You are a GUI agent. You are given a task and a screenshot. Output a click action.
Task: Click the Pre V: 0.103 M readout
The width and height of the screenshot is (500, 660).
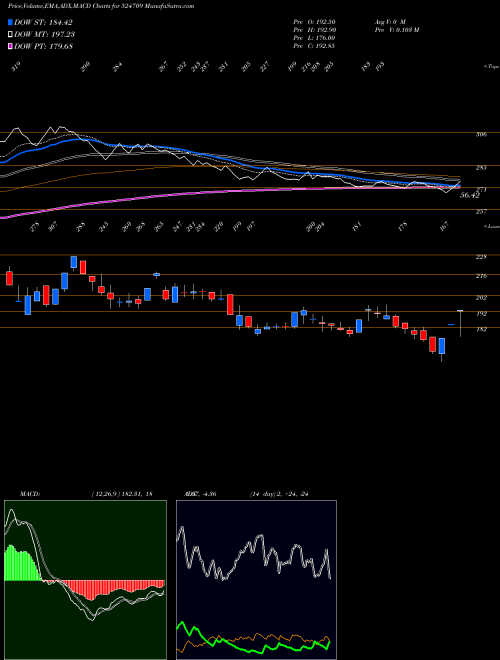pyautogui.click(x=396, y=30)
